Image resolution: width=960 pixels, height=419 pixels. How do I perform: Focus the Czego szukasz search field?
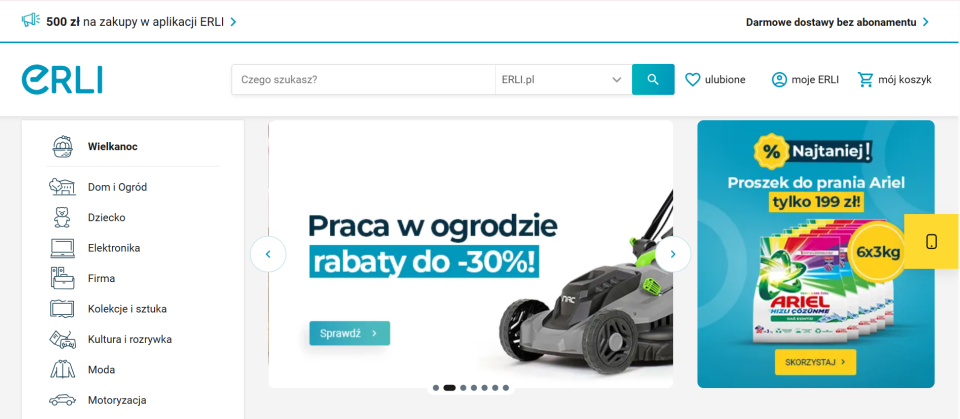point(363,80)
